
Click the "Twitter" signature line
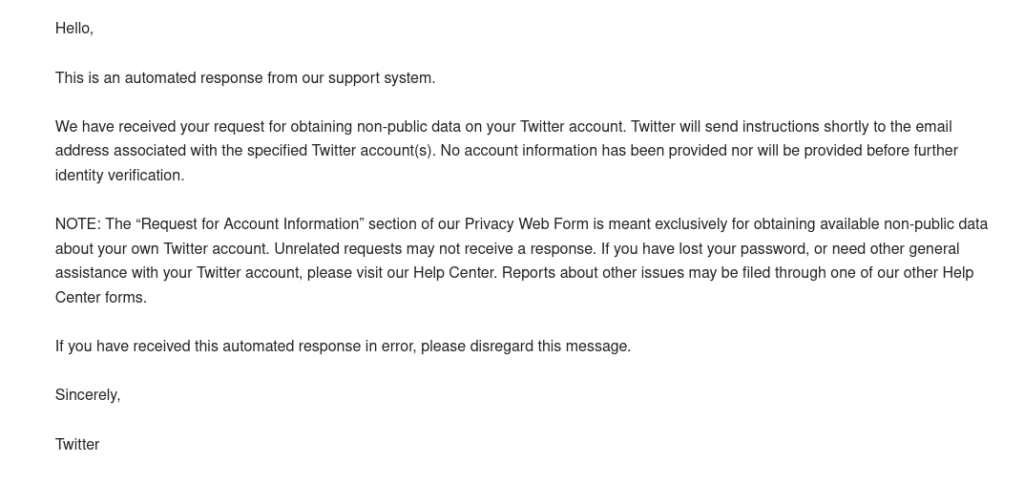pyautogui.click(x=77, y=444)
